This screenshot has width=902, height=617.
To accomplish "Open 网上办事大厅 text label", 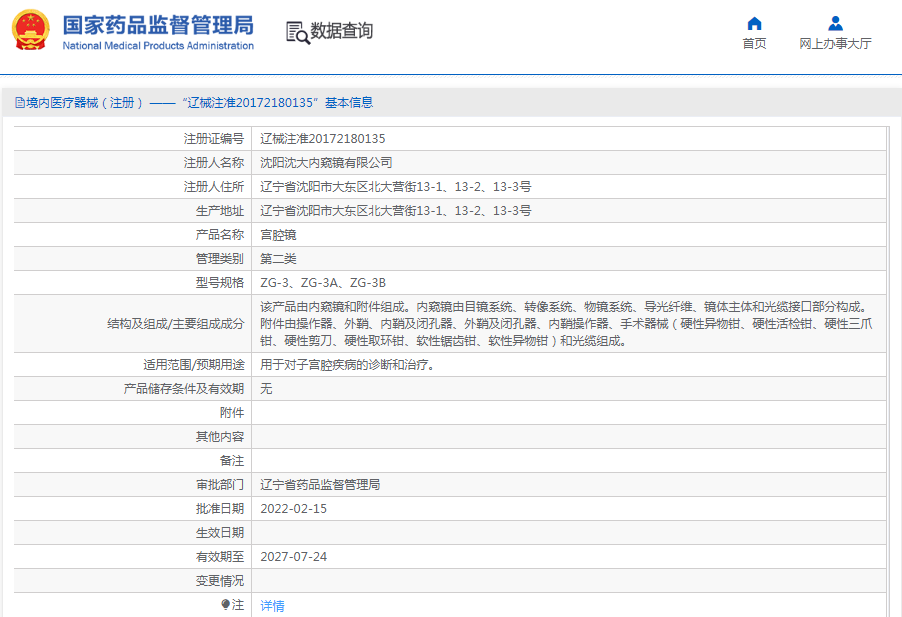I will pyautogui.click(x=835, y=44).
